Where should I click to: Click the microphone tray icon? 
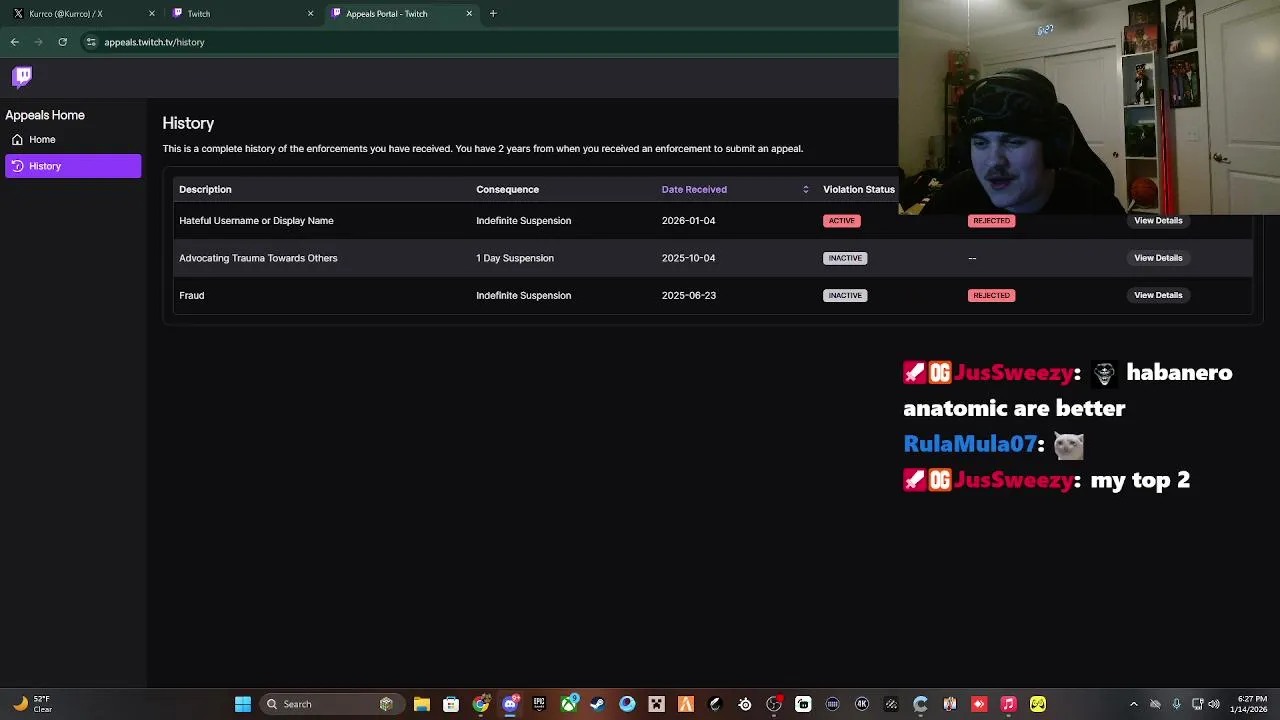(x=1176, y=704)
